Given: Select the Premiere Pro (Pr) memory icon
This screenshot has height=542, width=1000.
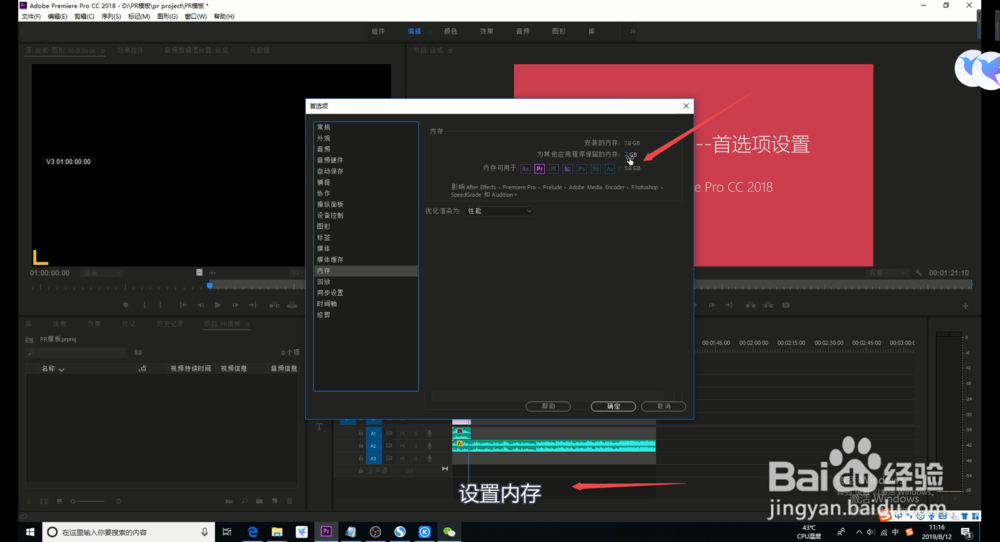Looking at the screenshot, I should coord(540,169).
